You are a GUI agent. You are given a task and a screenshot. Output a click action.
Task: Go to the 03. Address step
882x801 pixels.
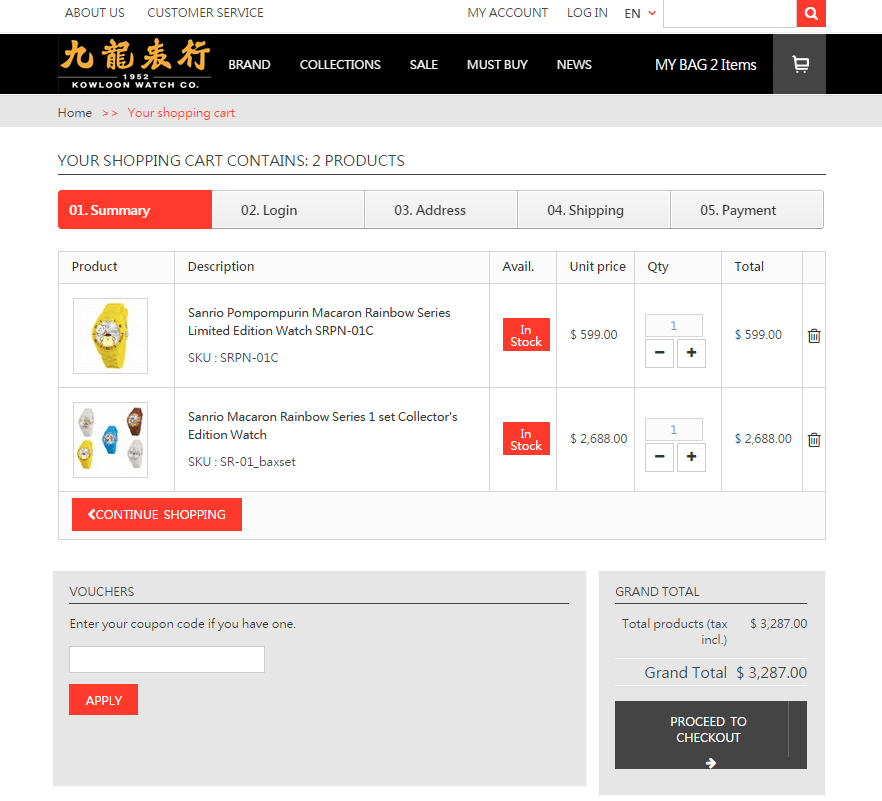pos(441,210)
